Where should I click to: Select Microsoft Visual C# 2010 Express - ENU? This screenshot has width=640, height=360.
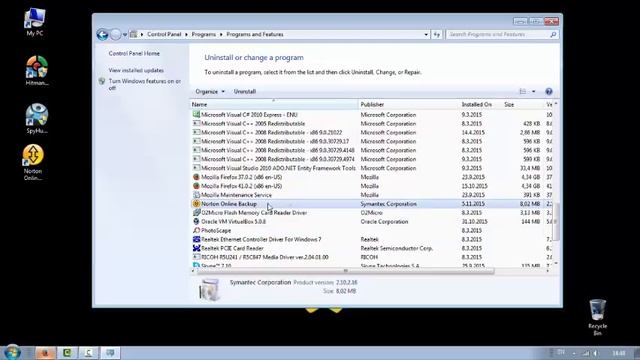tap(372, 115)
